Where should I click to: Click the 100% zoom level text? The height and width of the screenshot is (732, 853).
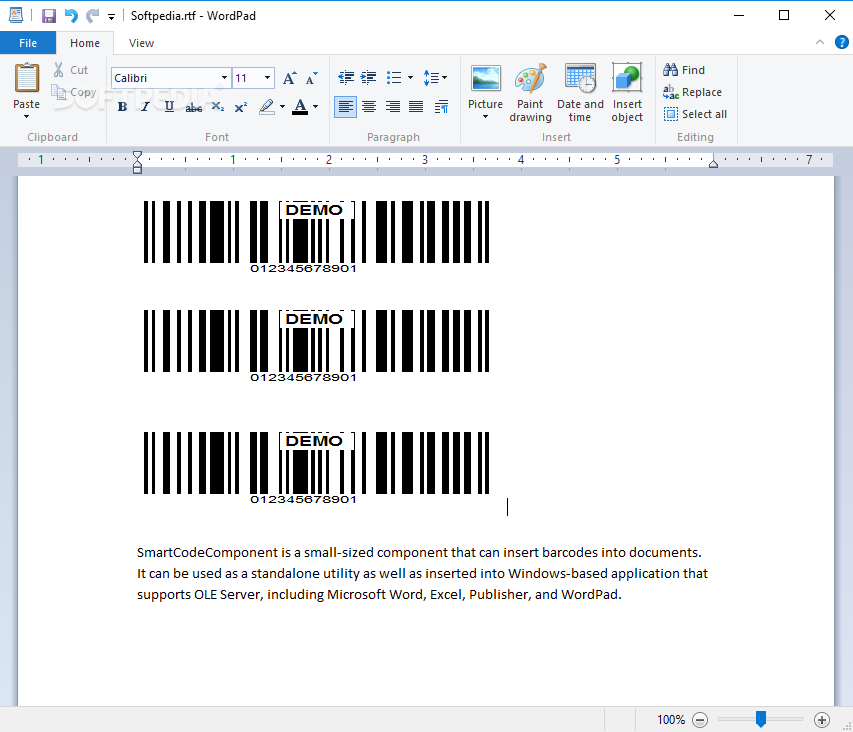coord(671,720)
